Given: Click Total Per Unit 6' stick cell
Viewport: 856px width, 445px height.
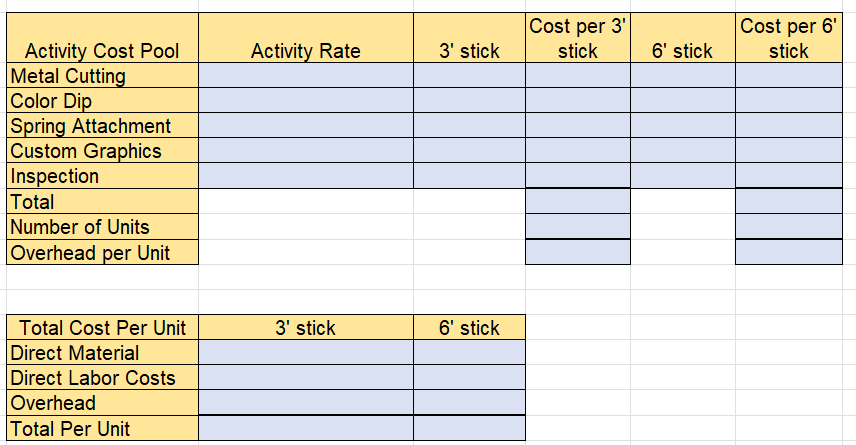Looking at the screenshot, I should (469, 428).
